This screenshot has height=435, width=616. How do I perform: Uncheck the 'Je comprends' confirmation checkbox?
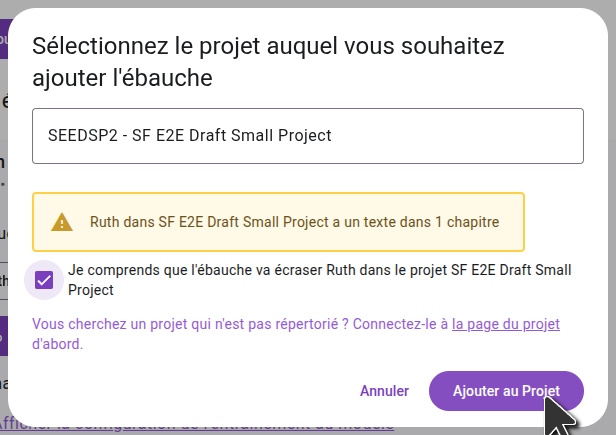(44, 280)
